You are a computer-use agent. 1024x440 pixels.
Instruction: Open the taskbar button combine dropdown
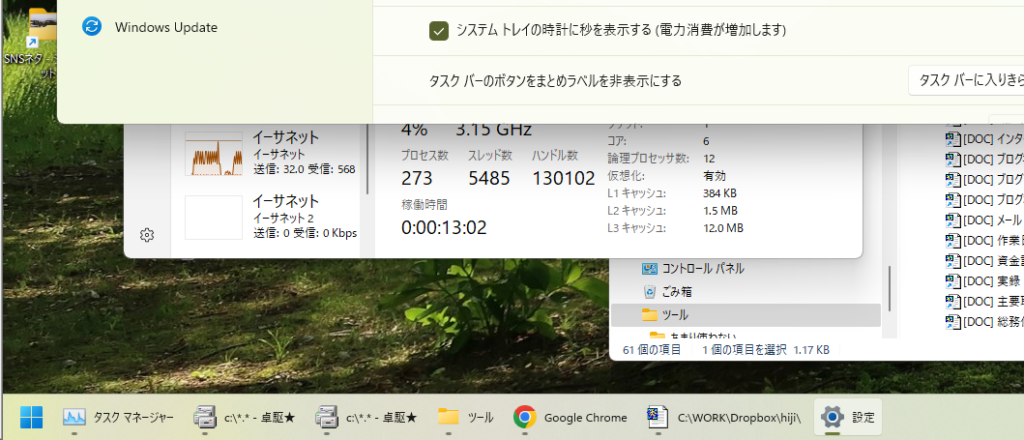[x=965, y=80]
